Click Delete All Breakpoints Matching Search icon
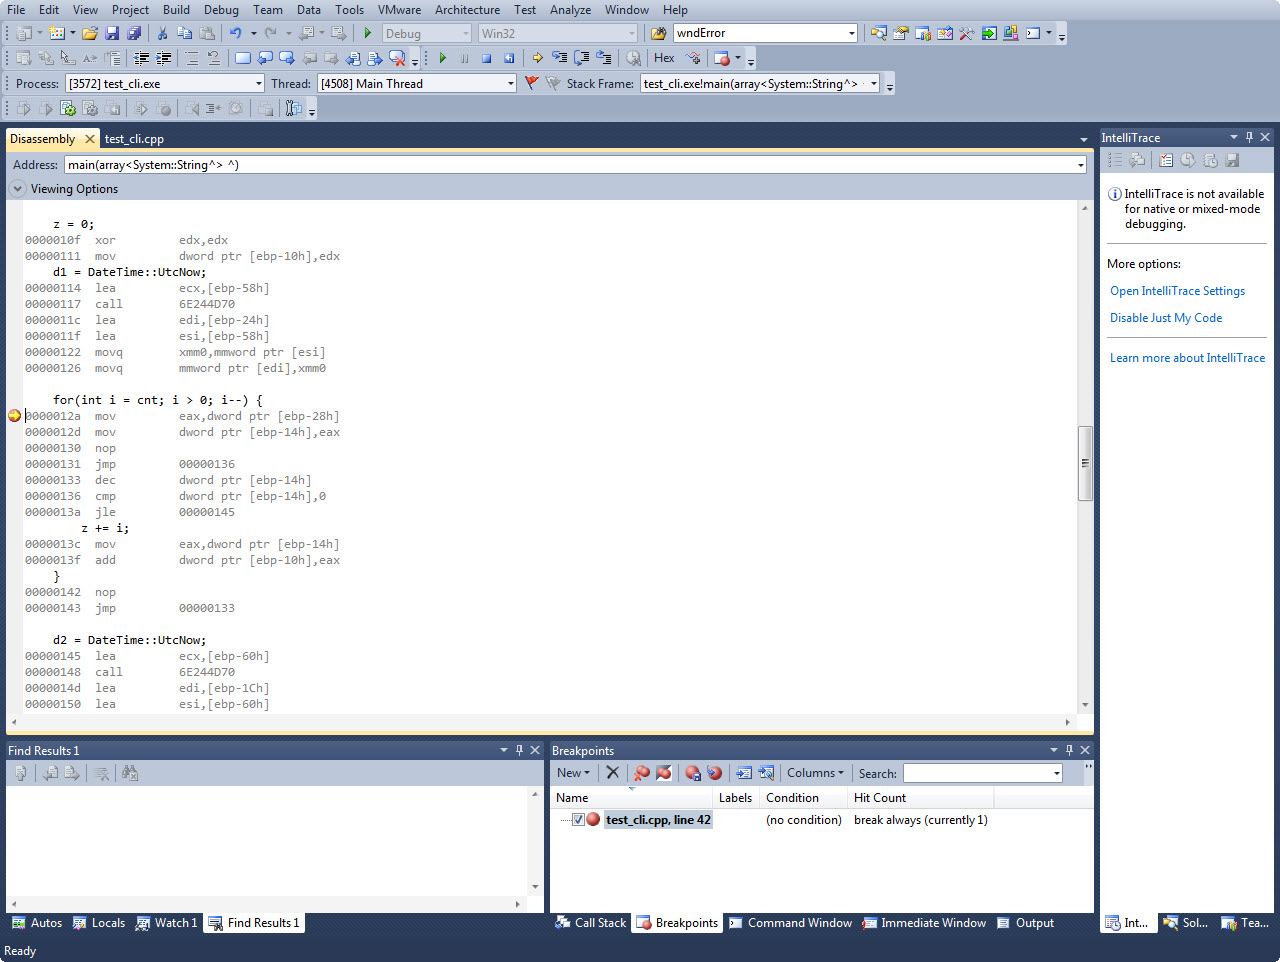Image resolution: width=1280 pixels, height=962 pixels. 642,773
